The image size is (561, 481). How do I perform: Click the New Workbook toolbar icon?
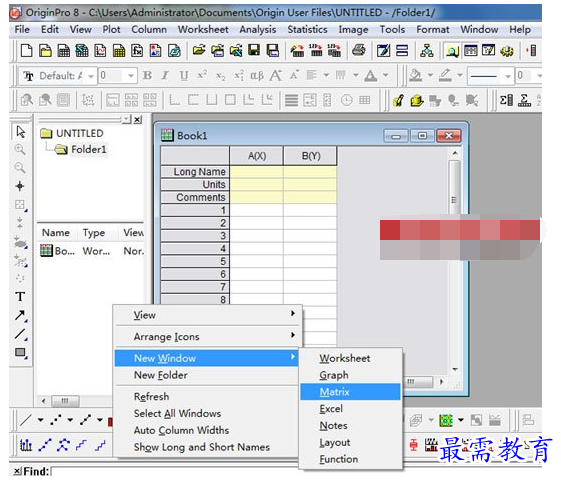click(x=64, y=51)
